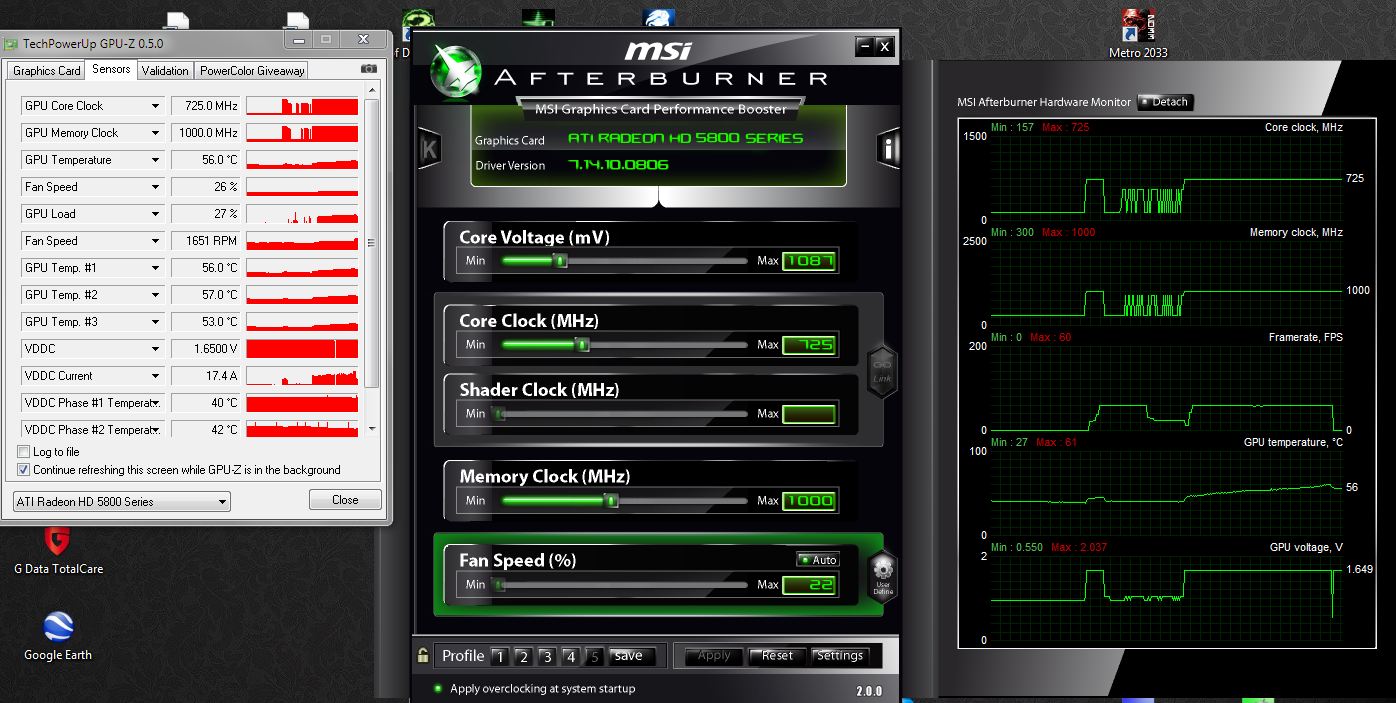Open the Afterburner information i button

[888, 148]
